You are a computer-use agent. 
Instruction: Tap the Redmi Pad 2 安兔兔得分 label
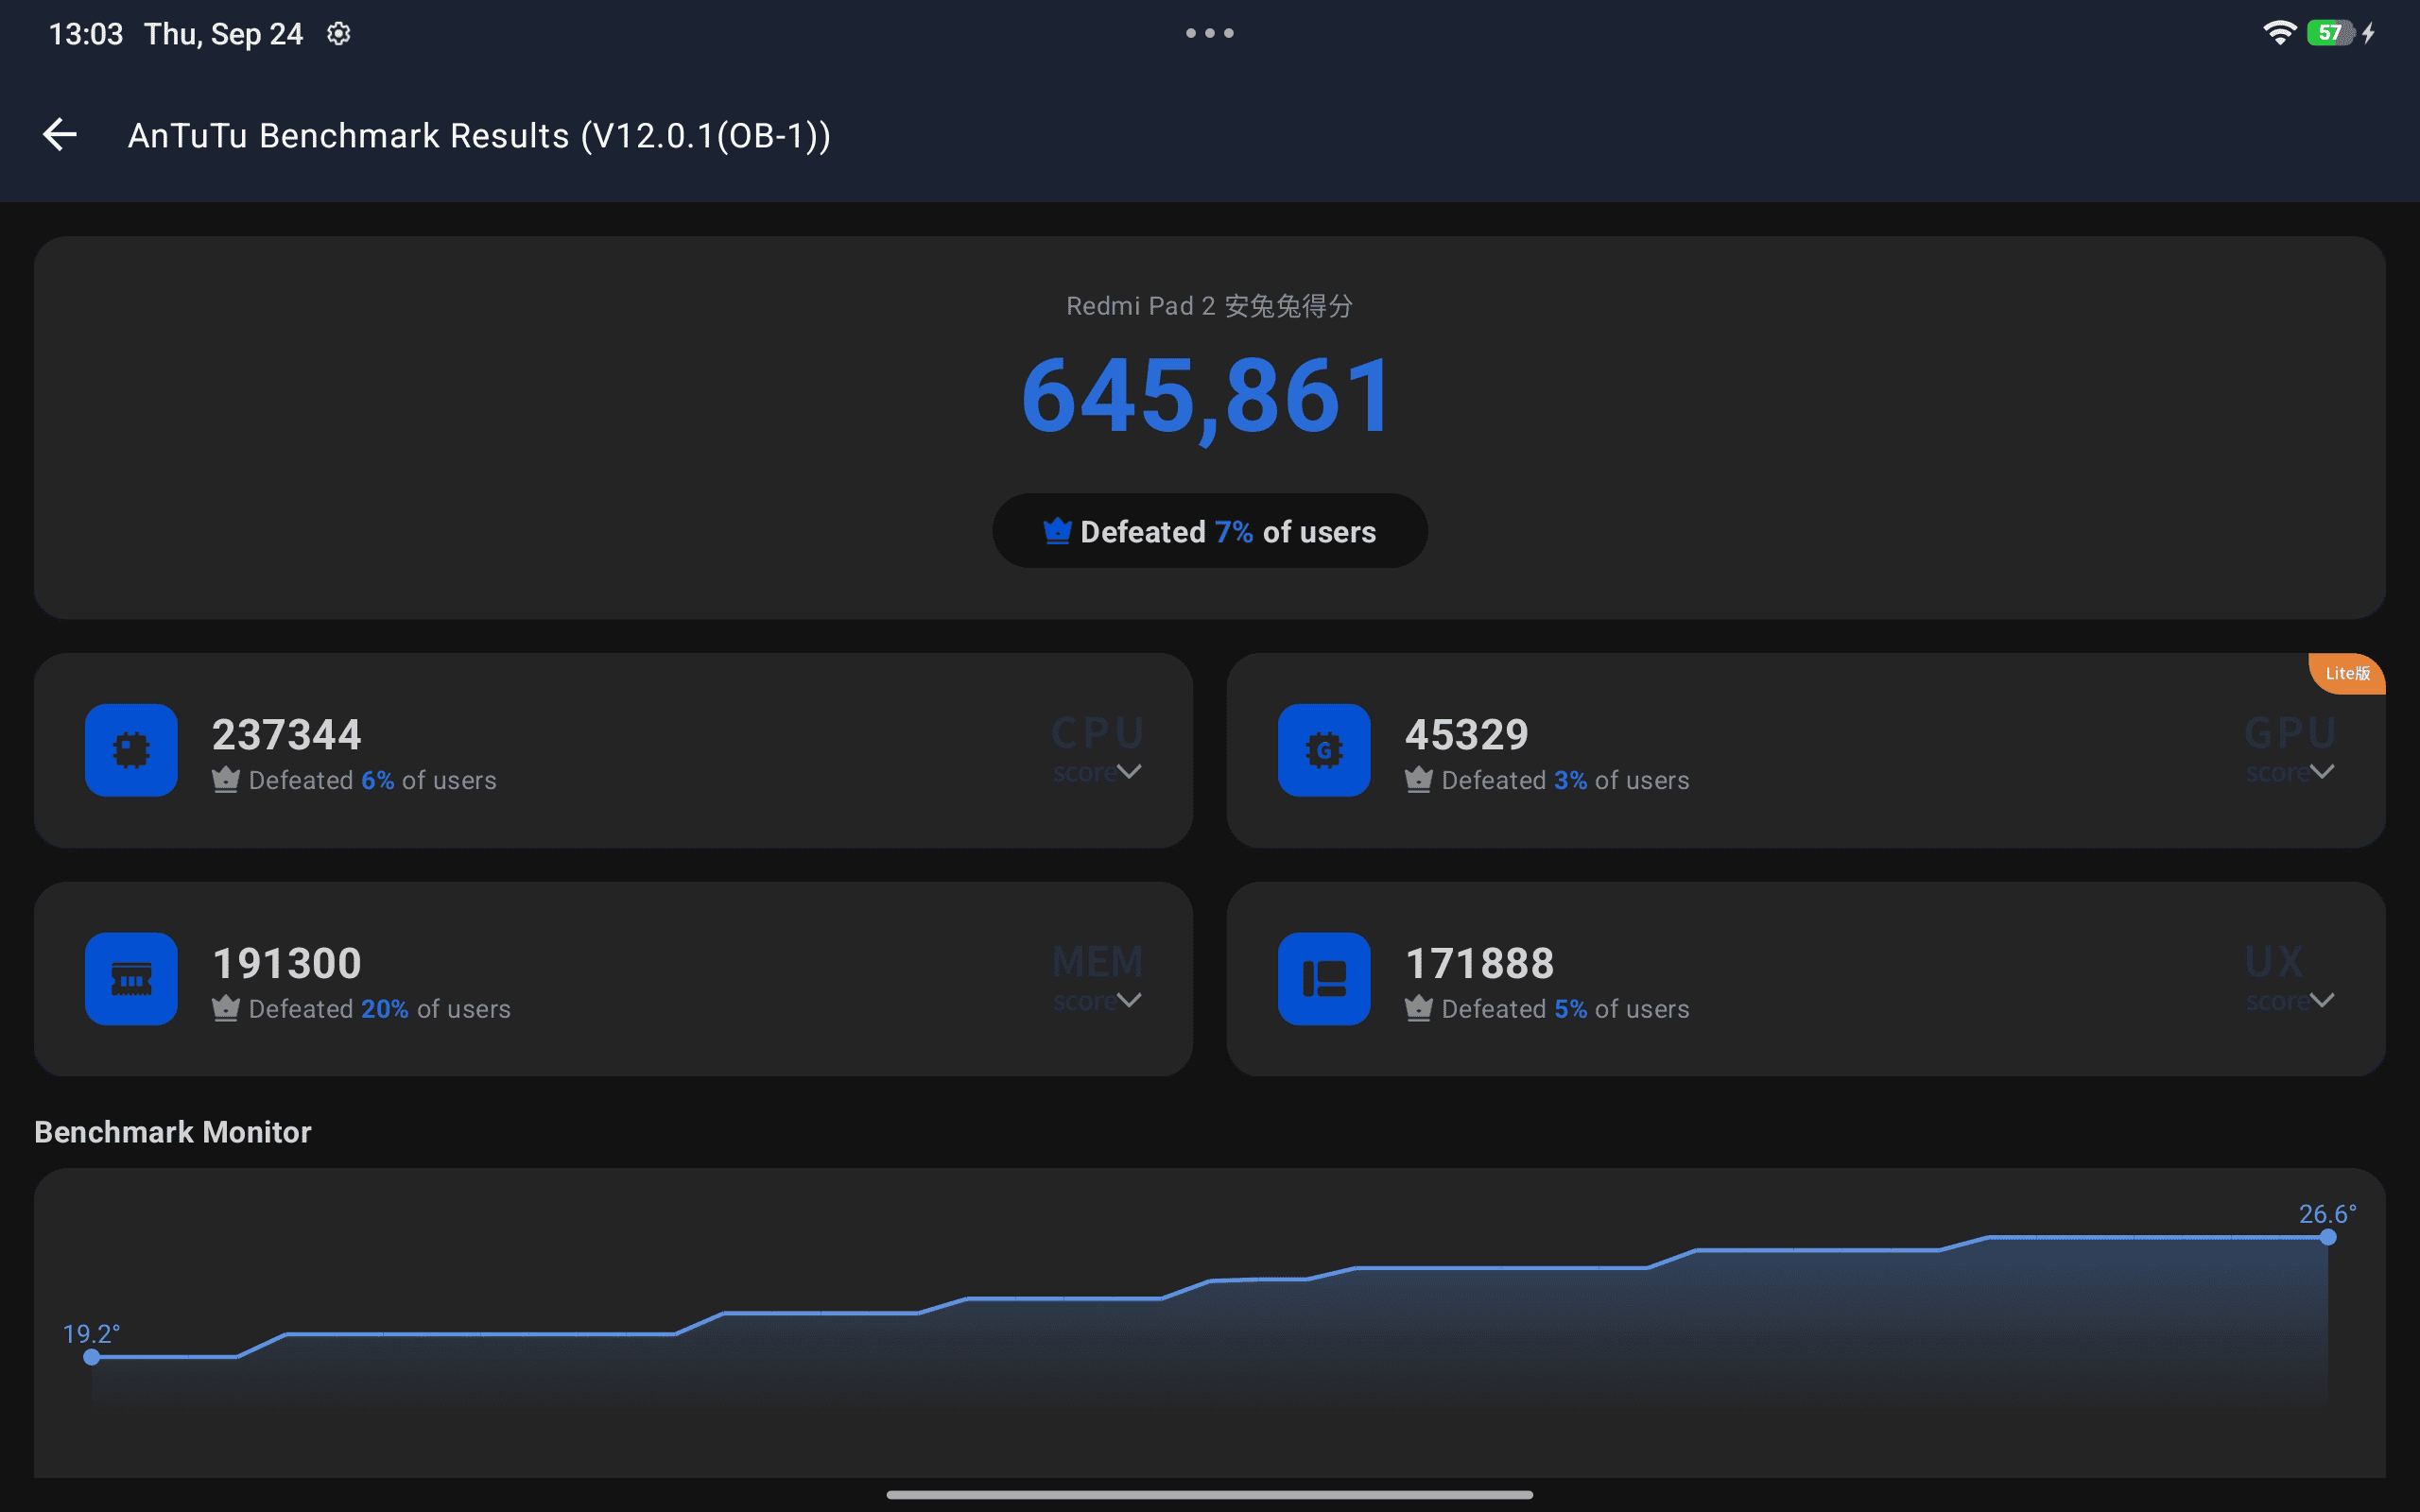pos(1210,306)
